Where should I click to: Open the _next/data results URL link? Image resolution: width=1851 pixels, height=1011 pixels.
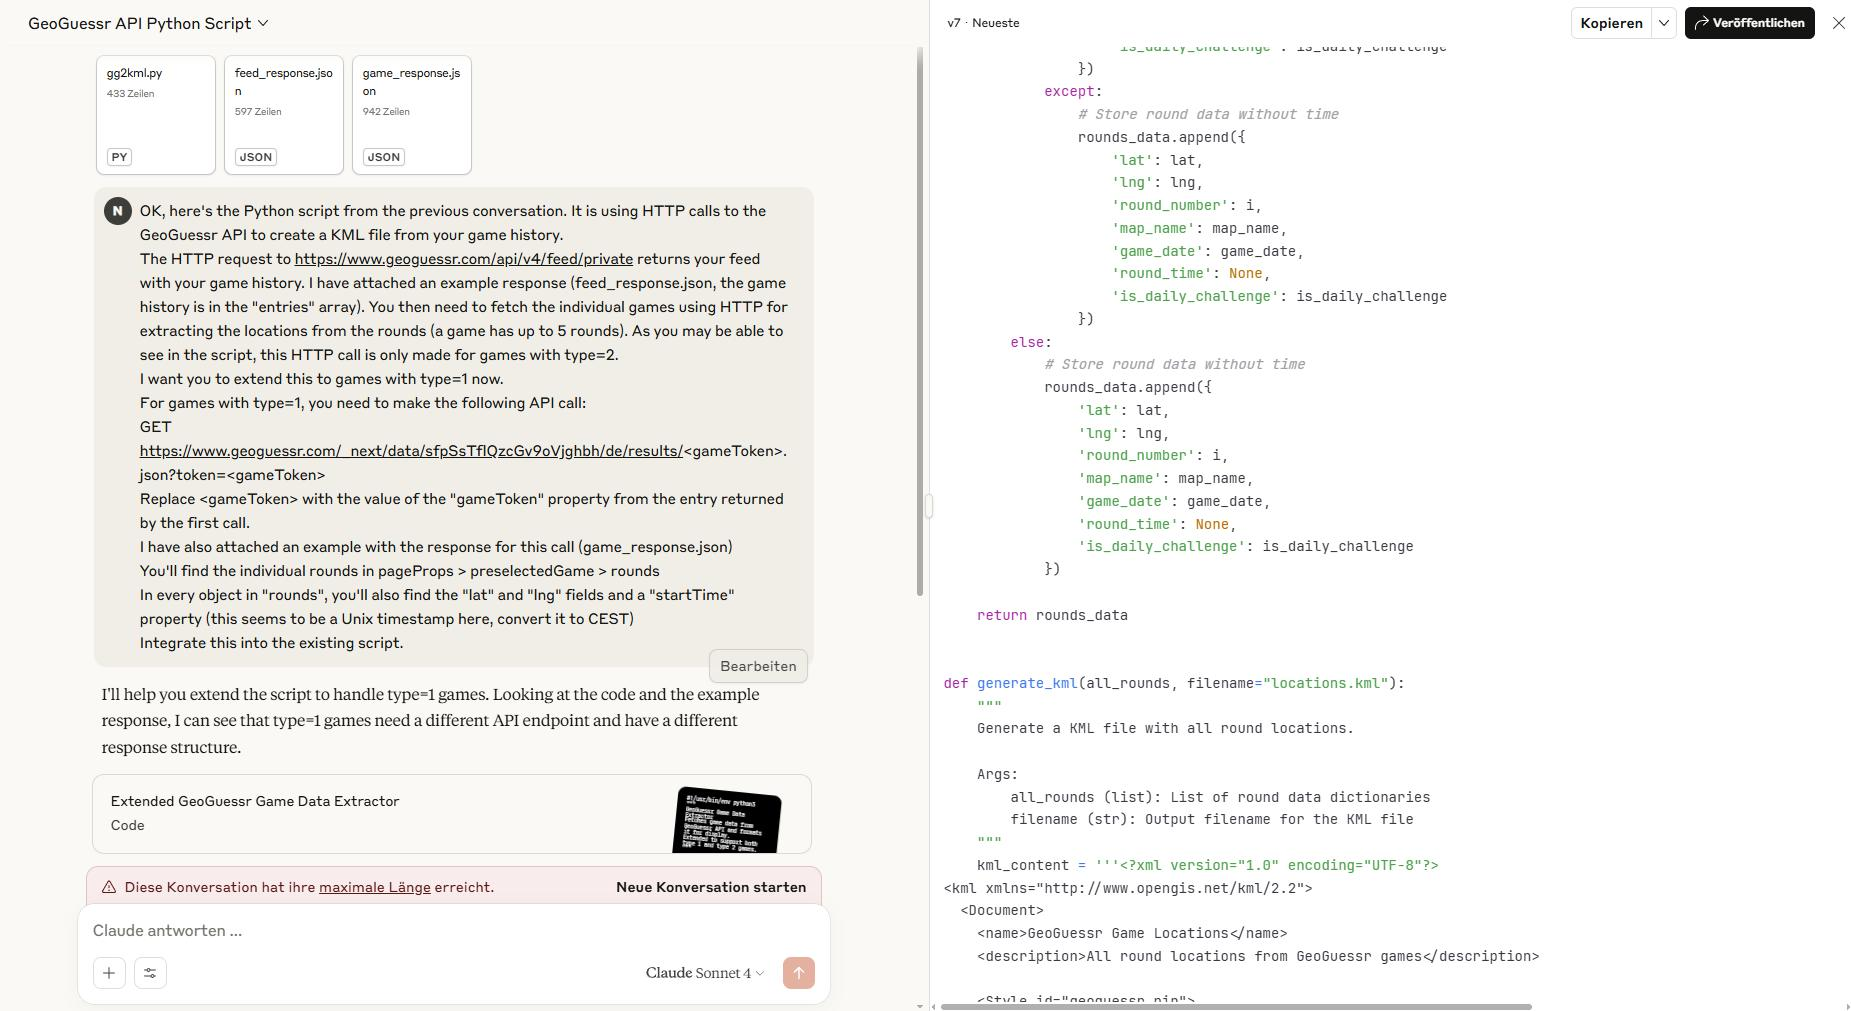(x=411, y=451)
